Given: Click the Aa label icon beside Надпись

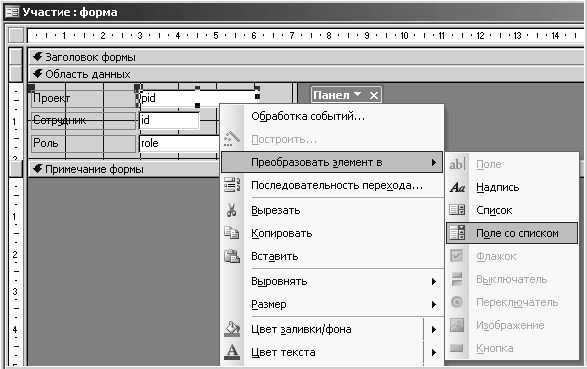Looking at the screenshot, I should [x=457, y=187].
